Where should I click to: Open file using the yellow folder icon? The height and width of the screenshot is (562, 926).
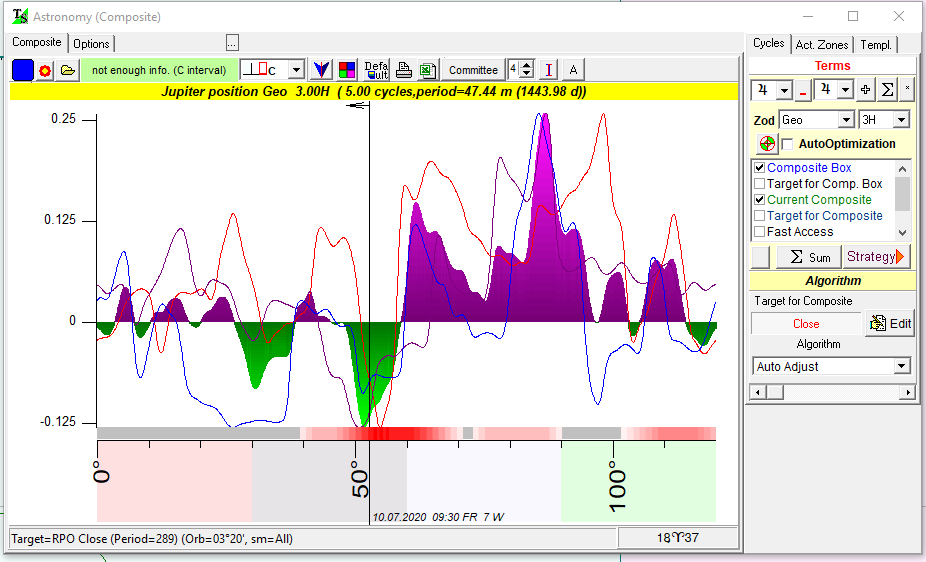coord(67,70)
